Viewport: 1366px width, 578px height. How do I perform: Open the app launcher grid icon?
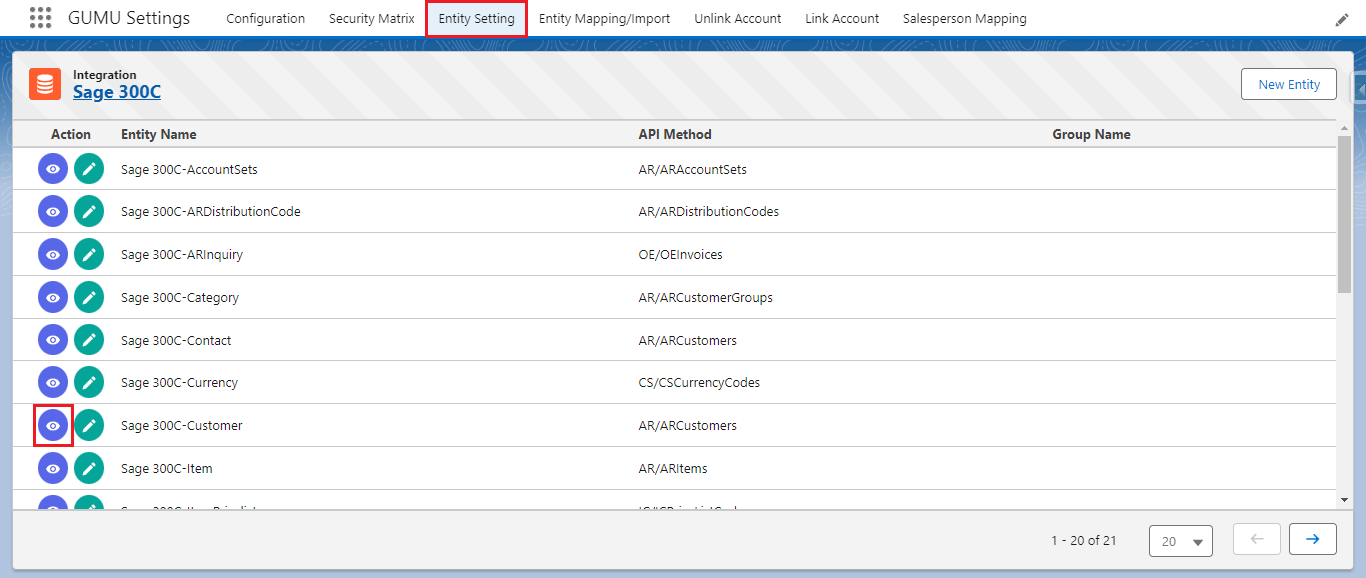point(40,18)
